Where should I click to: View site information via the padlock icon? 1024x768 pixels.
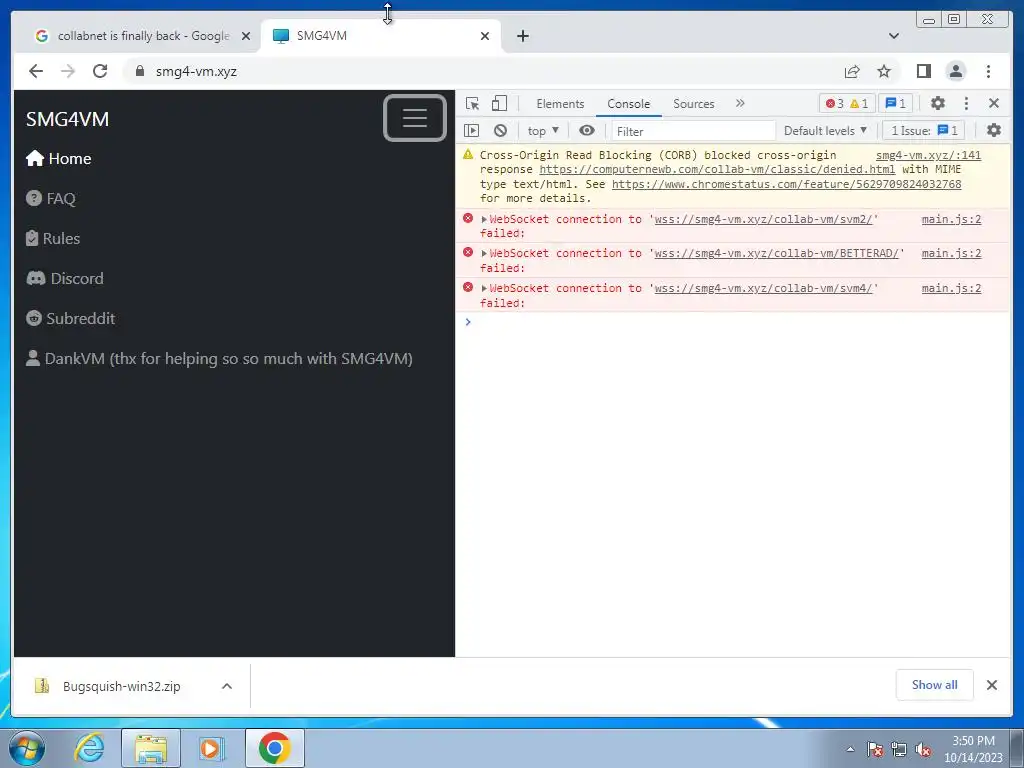pos(139,71)
